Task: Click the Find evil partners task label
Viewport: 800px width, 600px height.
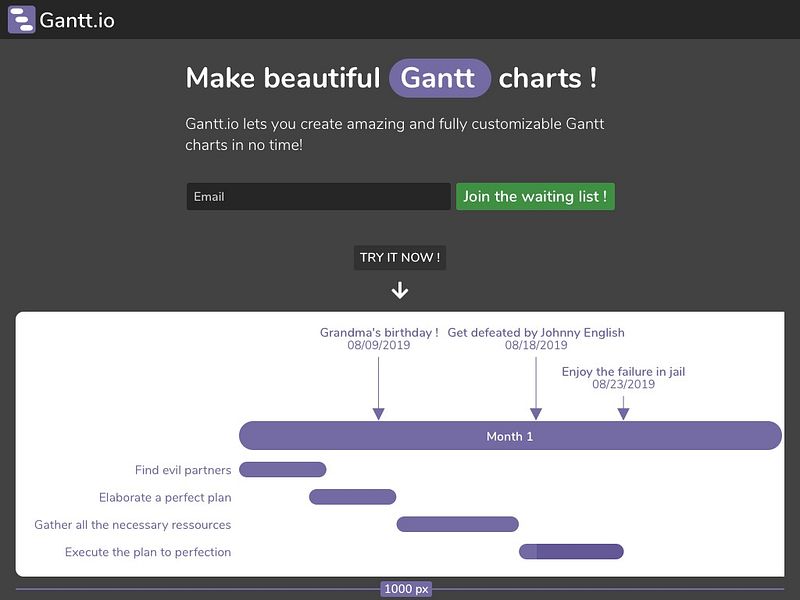Action: pyautogui.click(x=183, y=470)
